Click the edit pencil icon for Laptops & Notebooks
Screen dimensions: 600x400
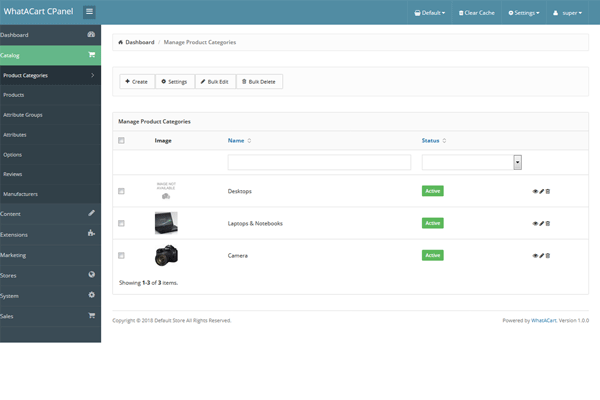coord(542,223)
